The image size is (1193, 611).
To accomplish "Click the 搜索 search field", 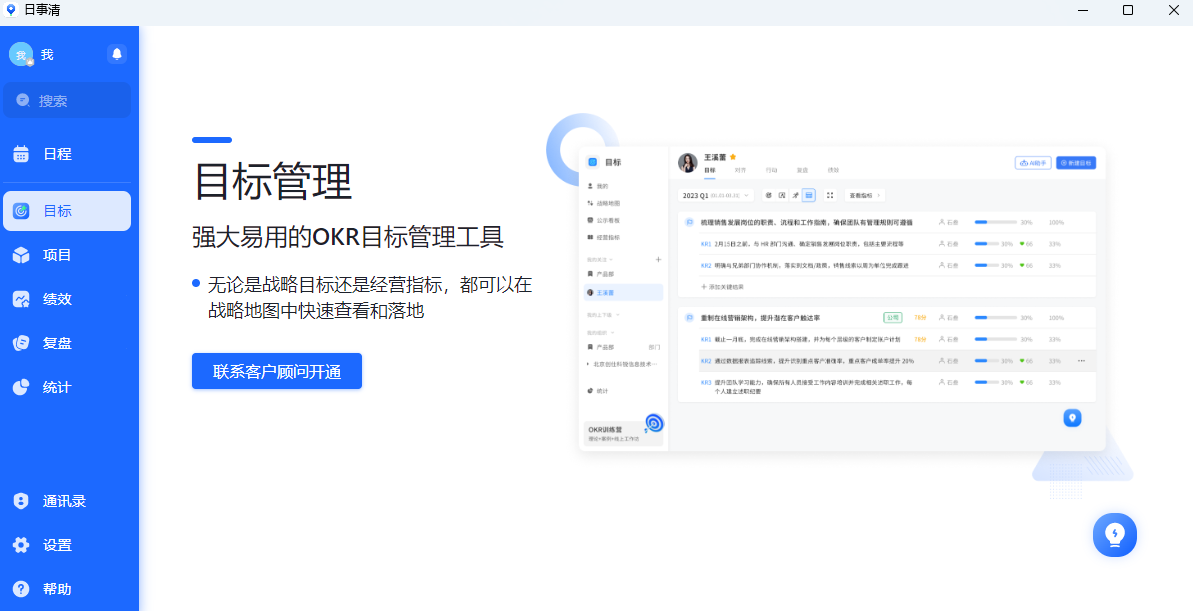I will (67, 99).
